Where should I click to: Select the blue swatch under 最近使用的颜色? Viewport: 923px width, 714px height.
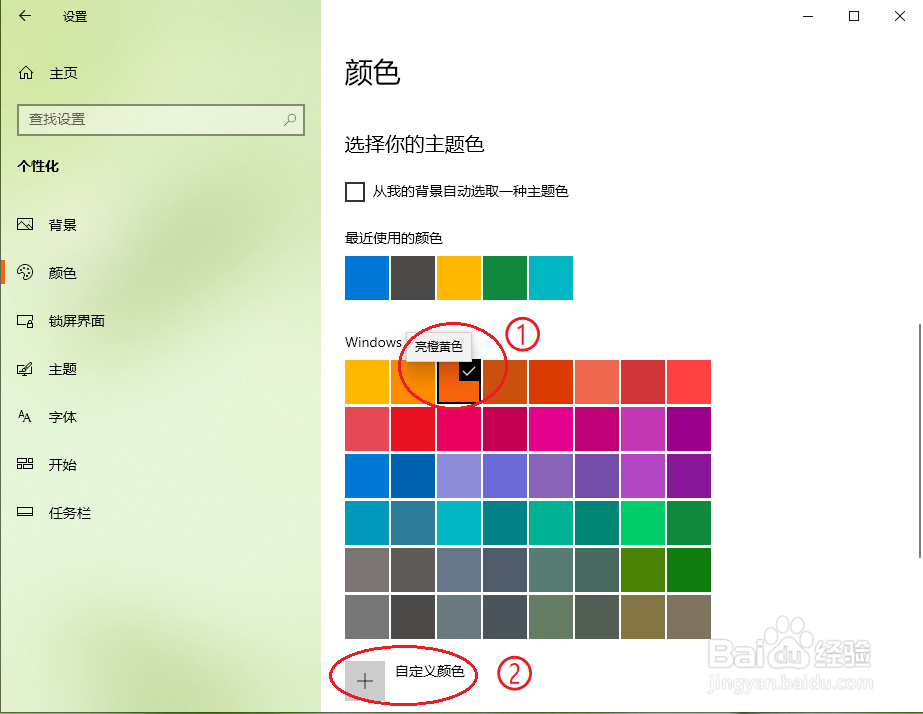point(366,278)
